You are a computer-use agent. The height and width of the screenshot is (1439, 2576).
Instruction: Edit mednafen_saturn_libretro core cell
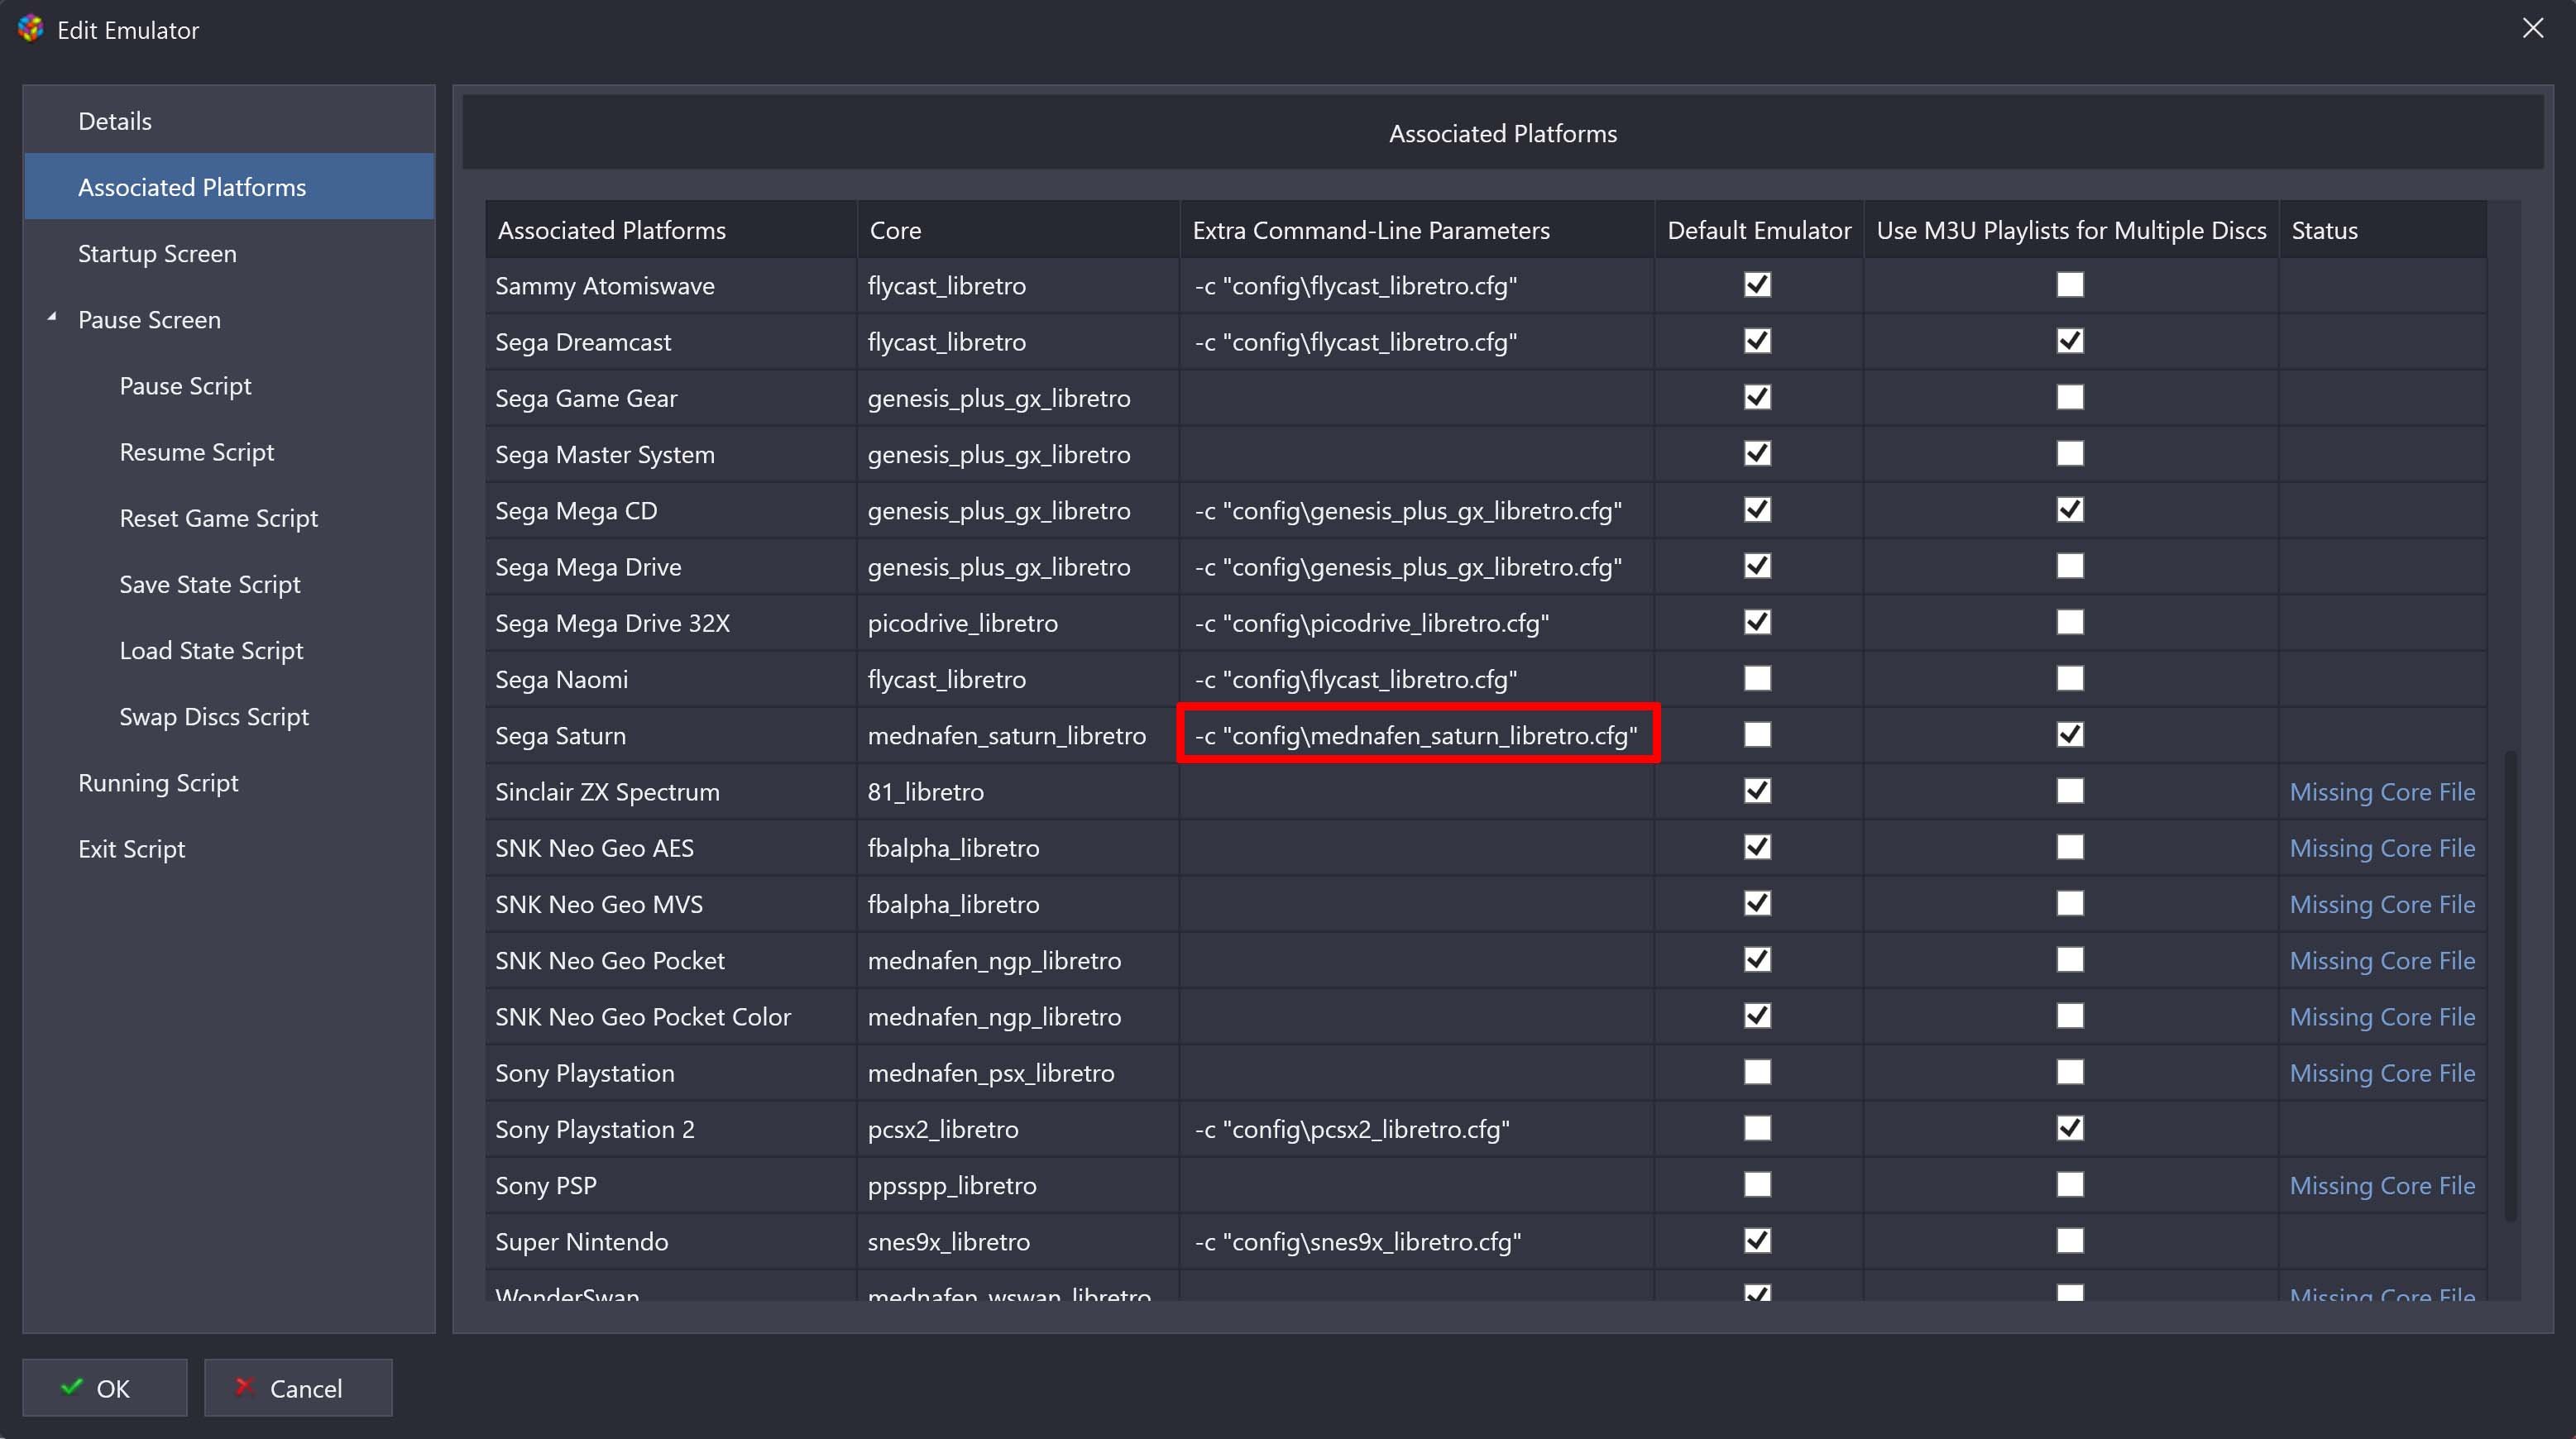click(x=1018, y=735)
